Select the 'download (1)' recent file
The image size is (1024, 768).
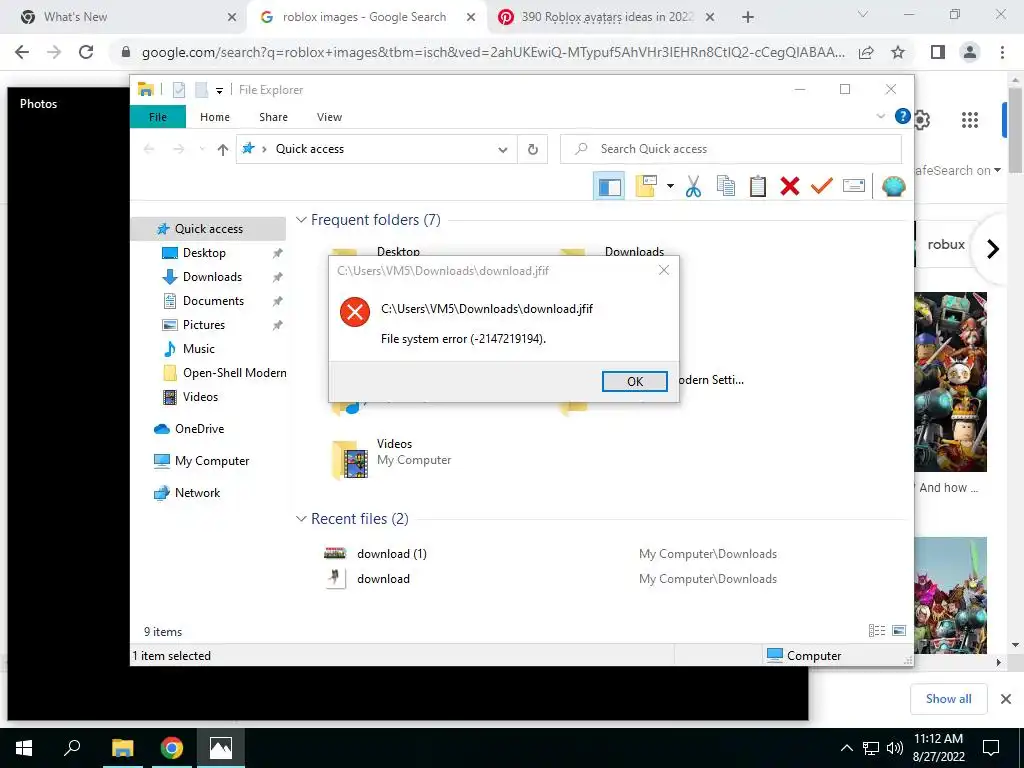(x=391, y=554)
